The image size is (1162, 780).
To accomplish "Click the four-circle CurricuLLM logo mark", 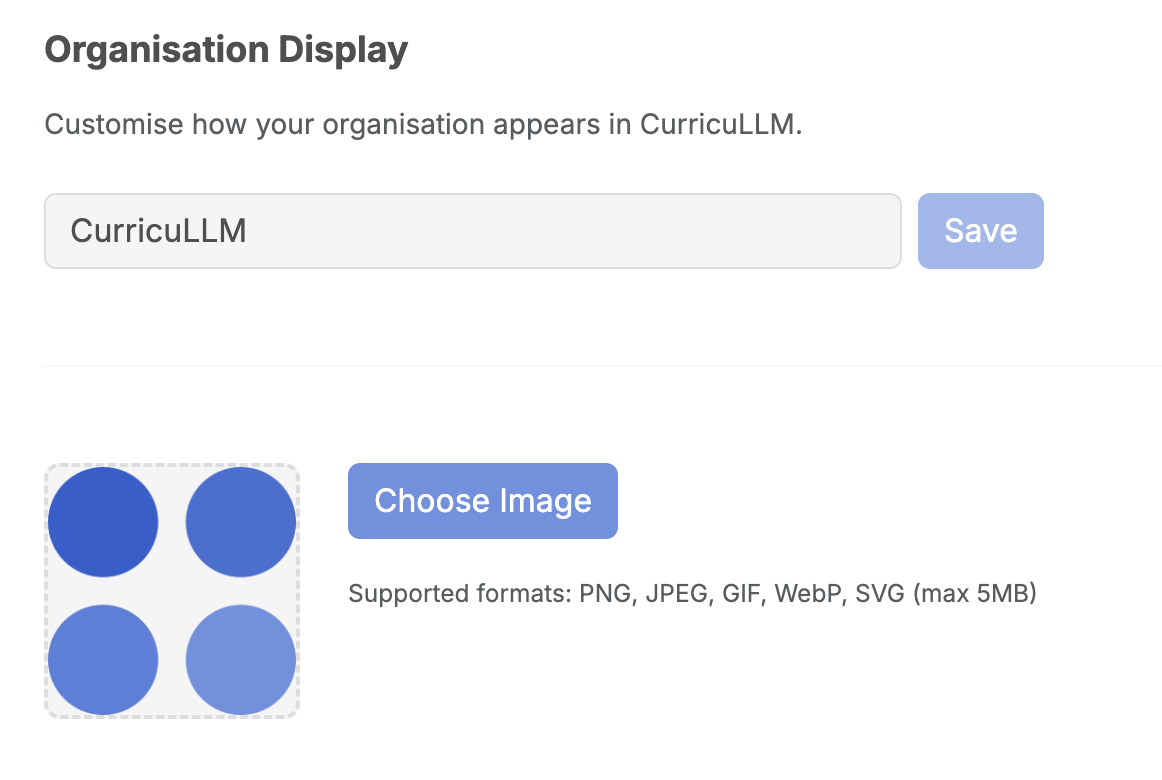I will (171, 590).
